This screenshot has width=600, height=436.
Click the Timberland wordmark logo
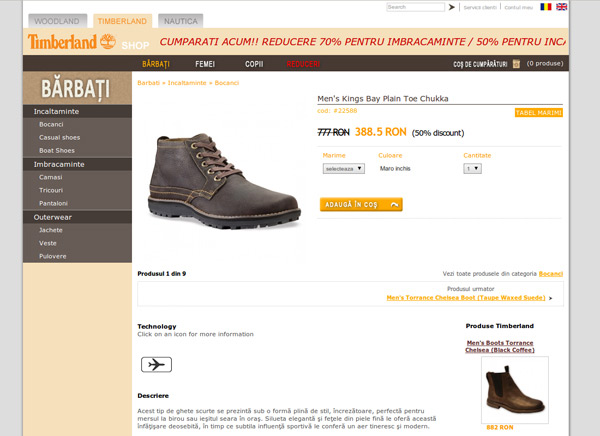pyautogui.click(x=62, y=42)
